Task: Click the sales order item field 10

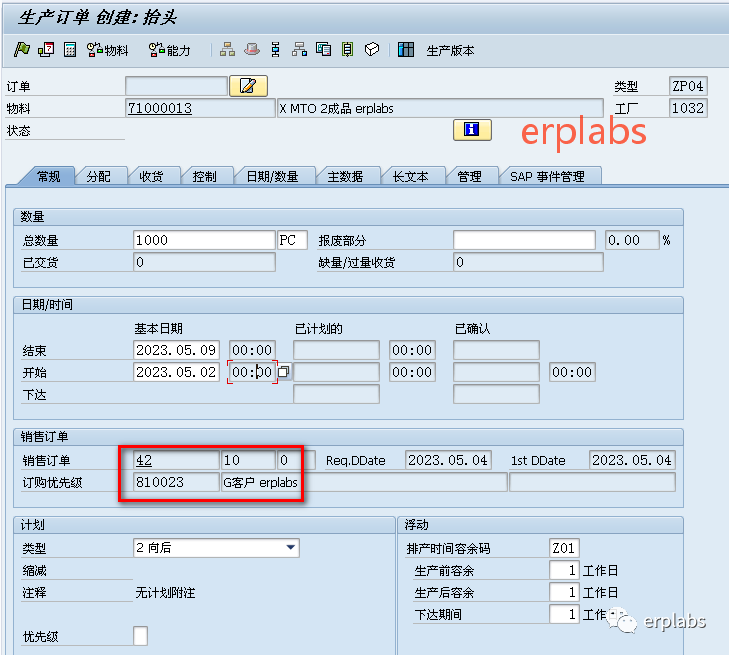Action: click(248, 460)
